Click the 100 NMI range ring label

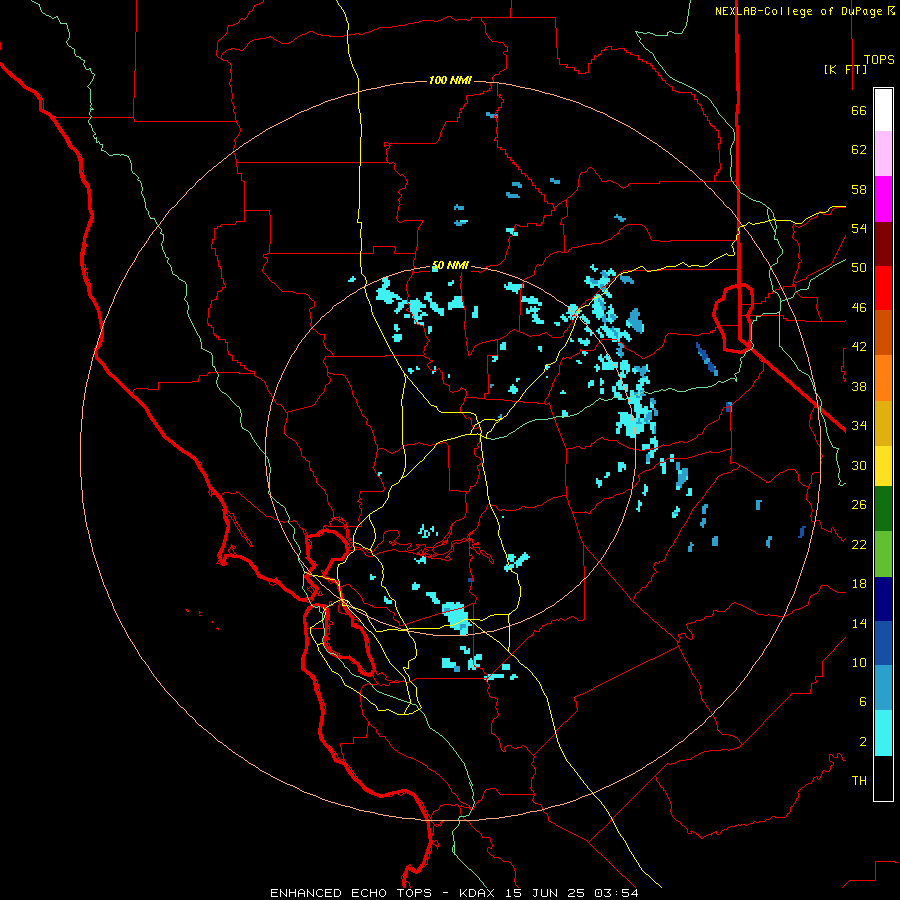[450, 80]
